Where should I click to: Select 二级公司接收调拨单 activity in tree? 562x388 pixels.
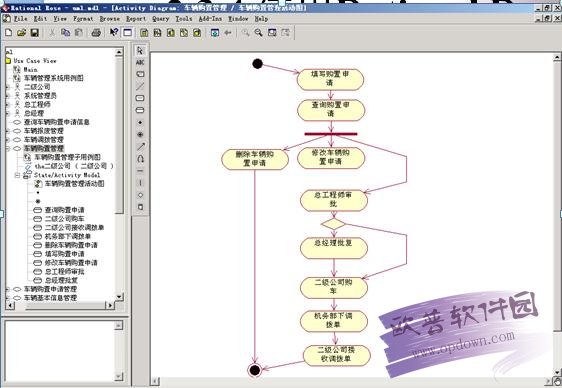coord(74,227)
